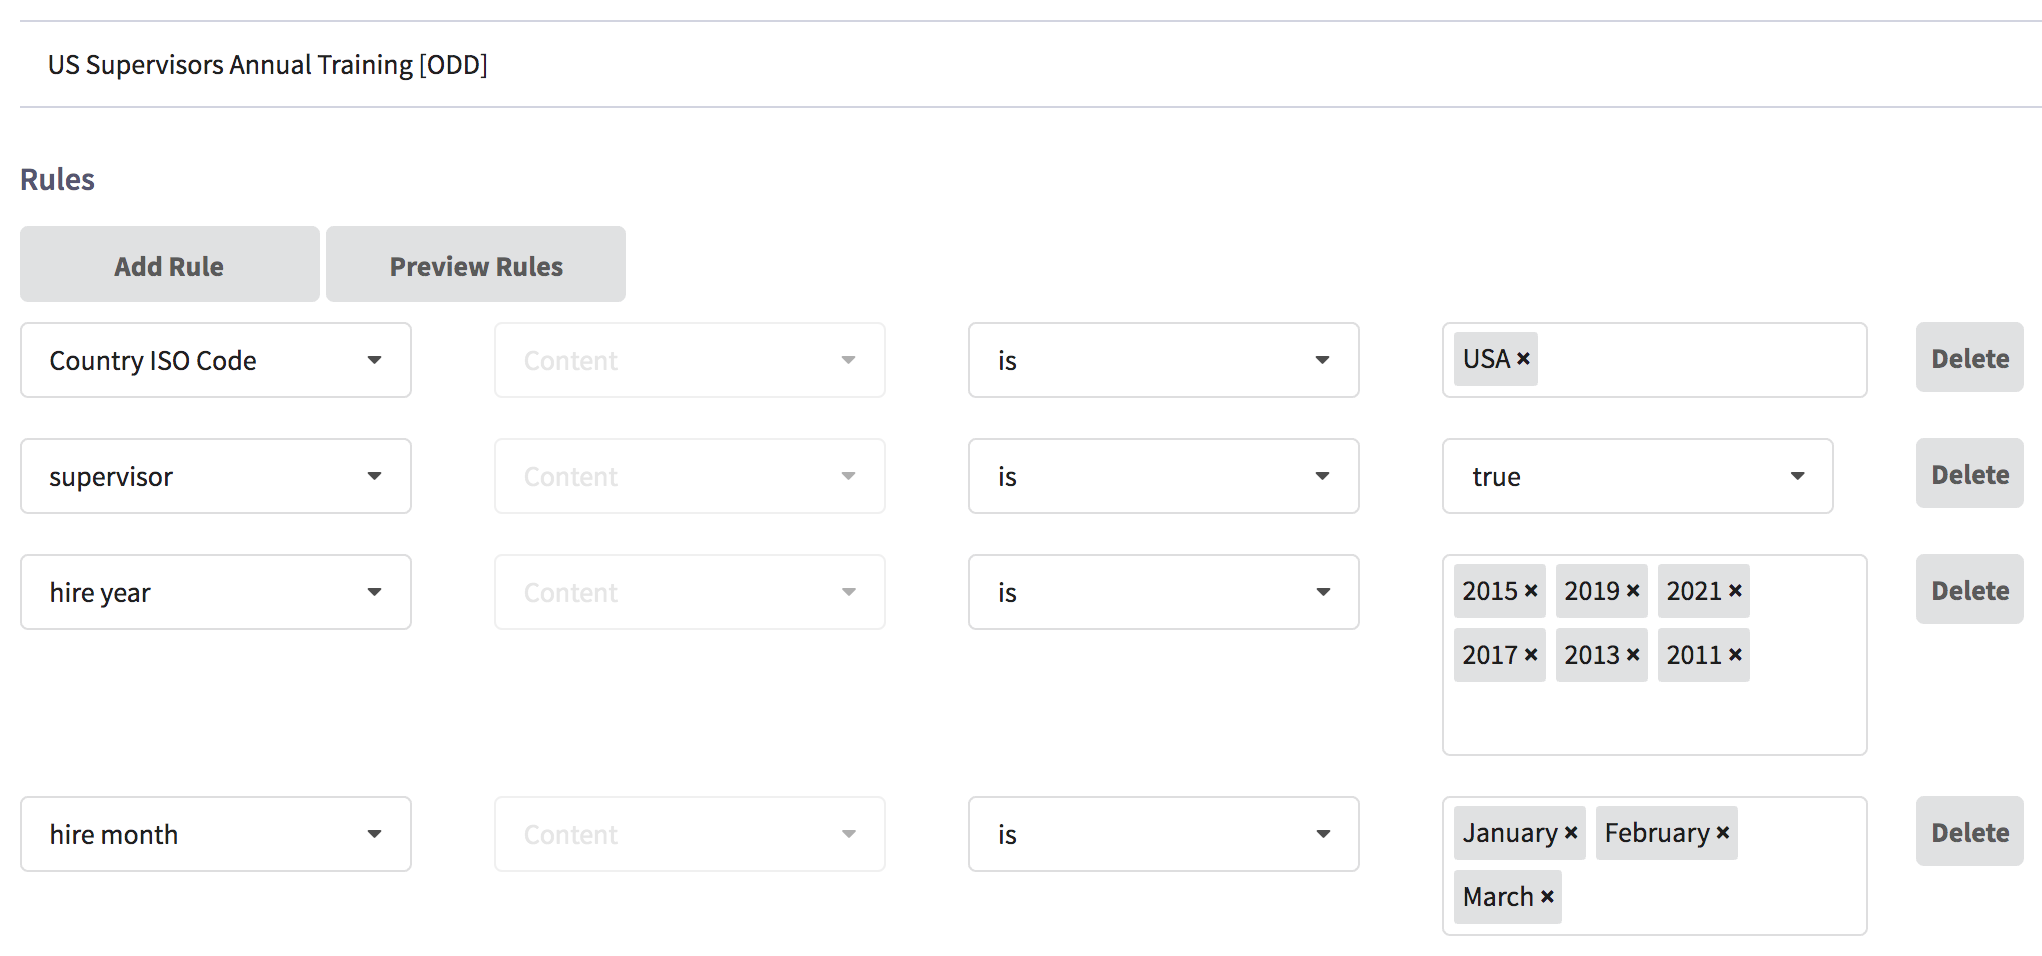Open the 'is' operator dropdown for supervisor
Viewport: 2042px width, 956px height.
[x=1164, y=476]
